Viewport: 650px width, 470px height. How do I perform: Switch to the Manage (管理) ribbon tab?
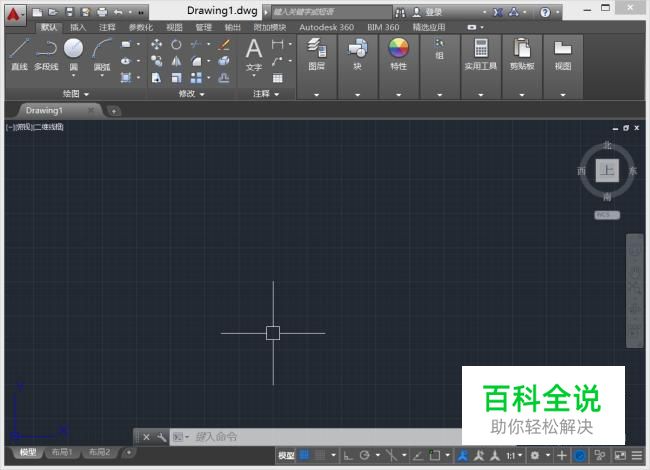(x=203, y=27)
